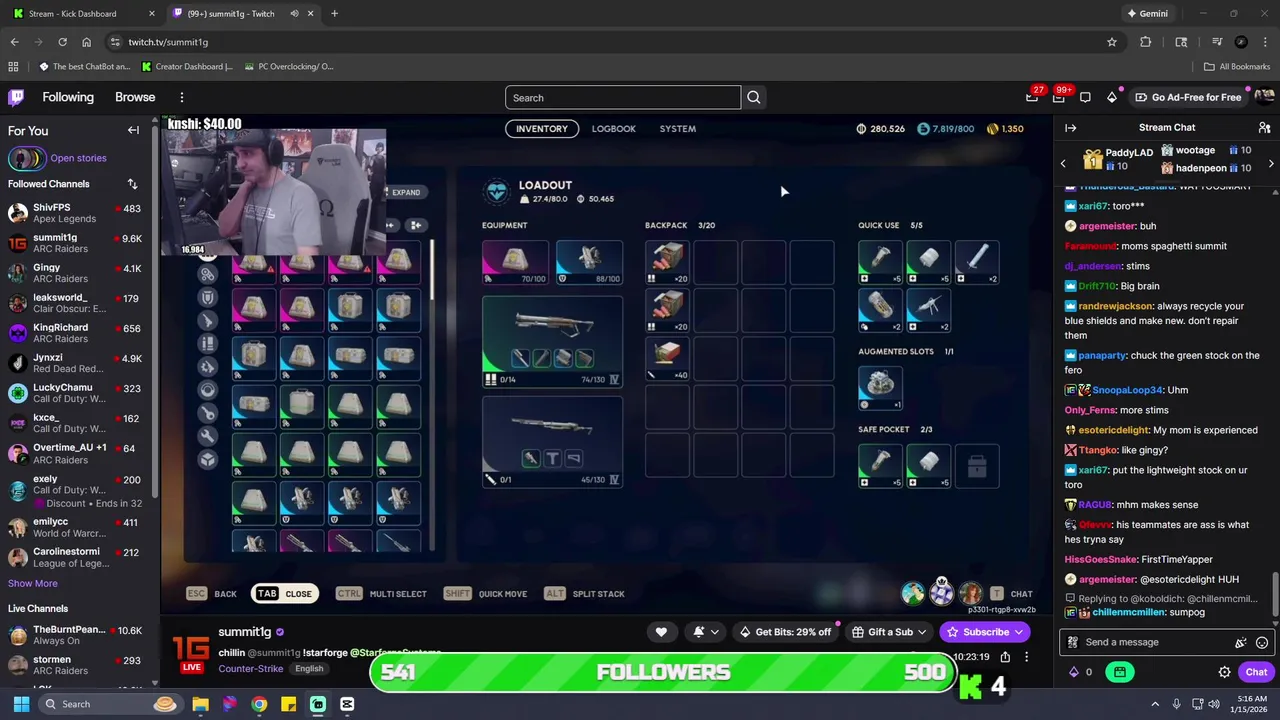Open the Chrome extensions puzzle icon
This screenshot has height=720, width=1280.
[x=1146, y=42]
